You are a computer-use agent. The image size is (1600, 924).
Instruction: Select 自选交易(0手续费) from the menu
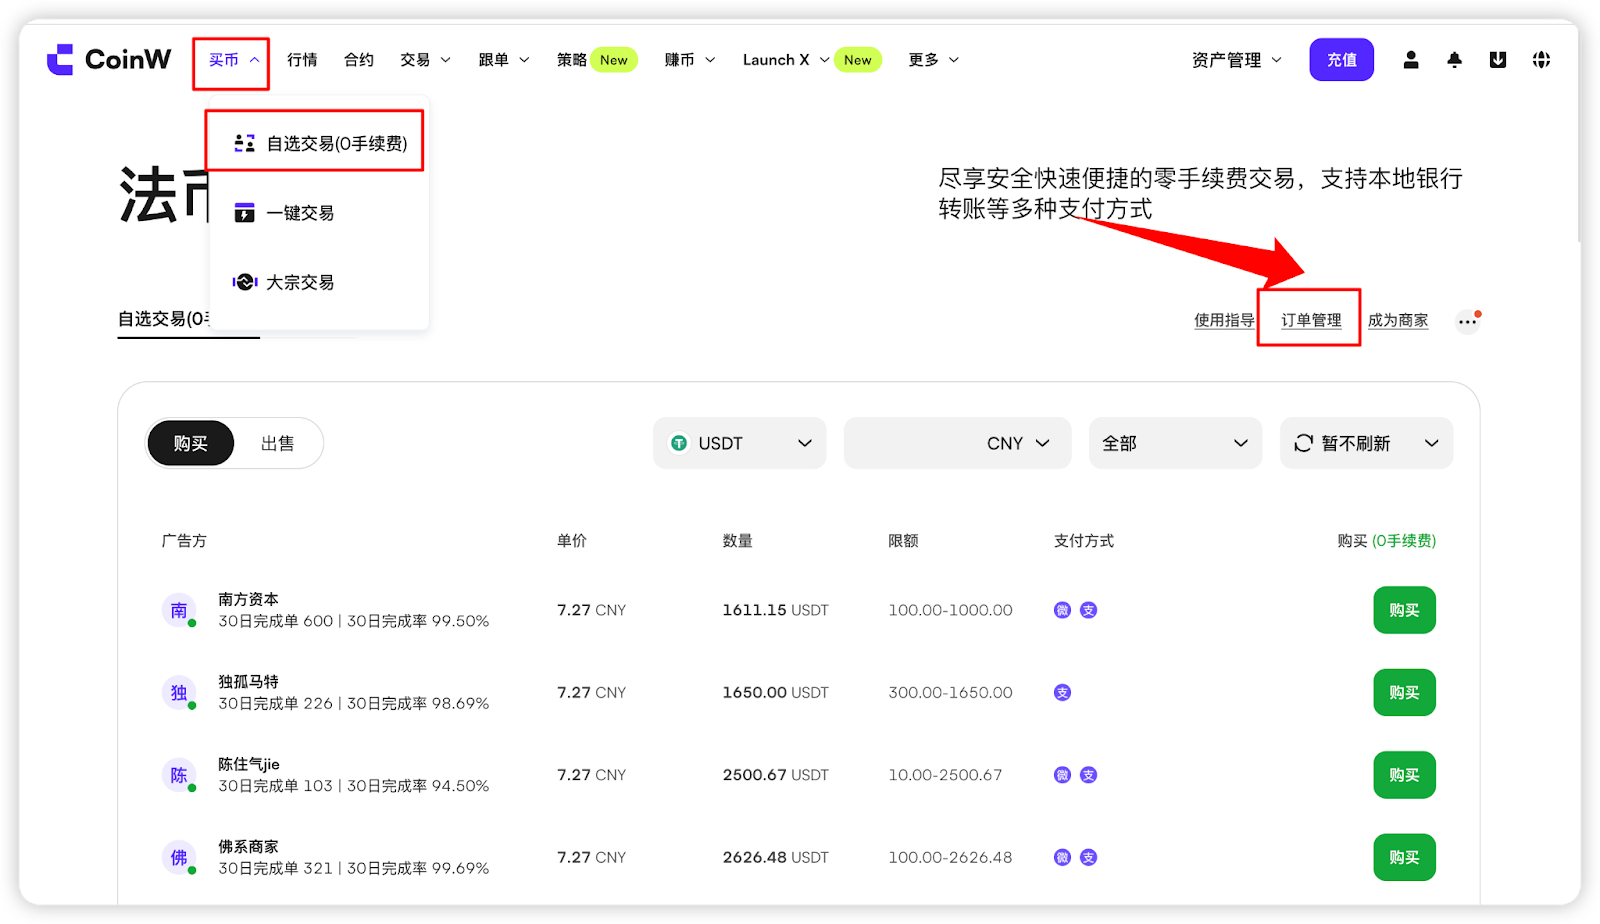point(320,144)
